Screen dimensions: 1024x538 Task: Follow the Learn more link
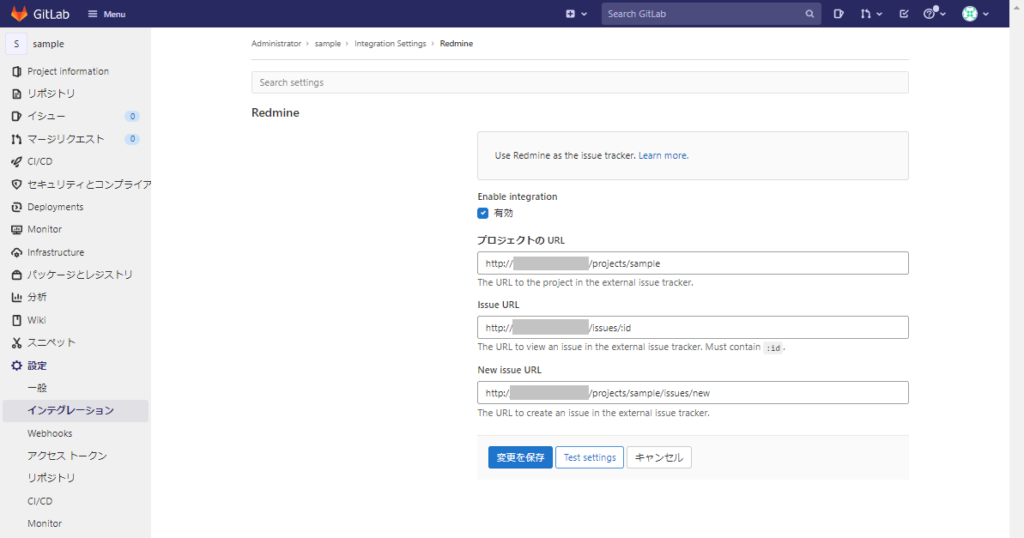click(x=663, y=155)
